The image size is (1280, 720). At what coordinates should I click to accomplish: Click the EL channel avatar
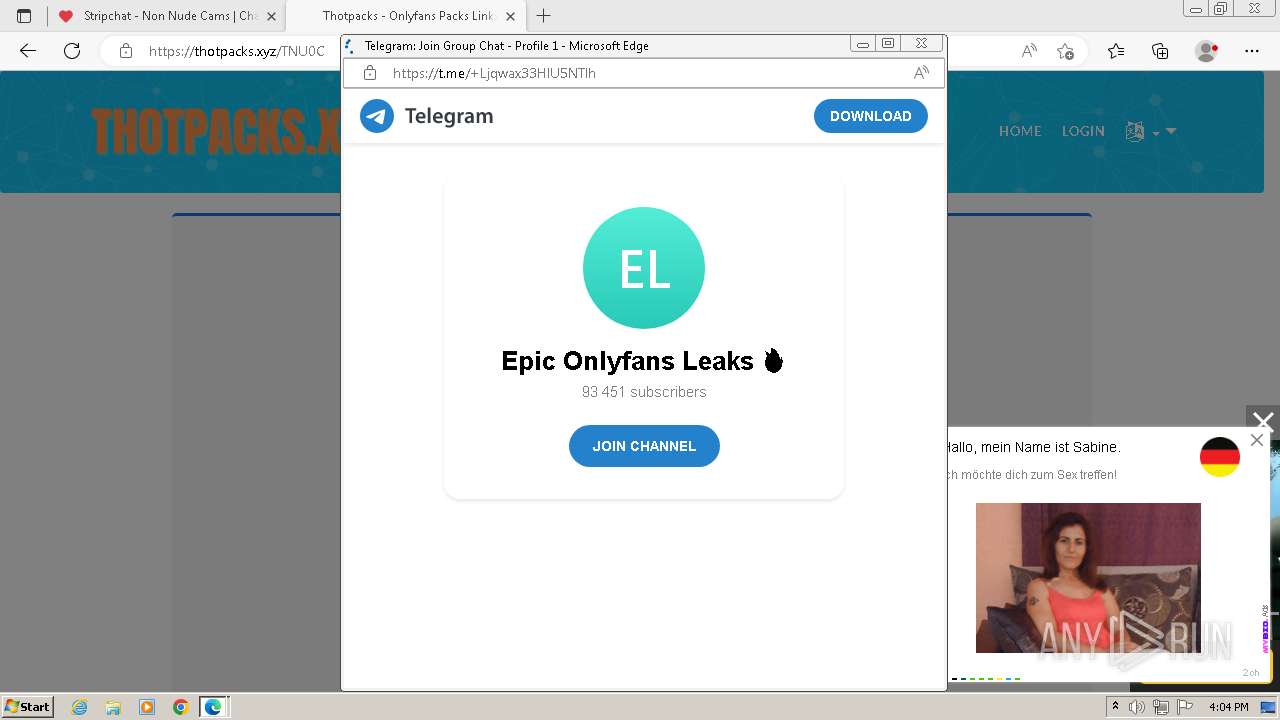644,268
